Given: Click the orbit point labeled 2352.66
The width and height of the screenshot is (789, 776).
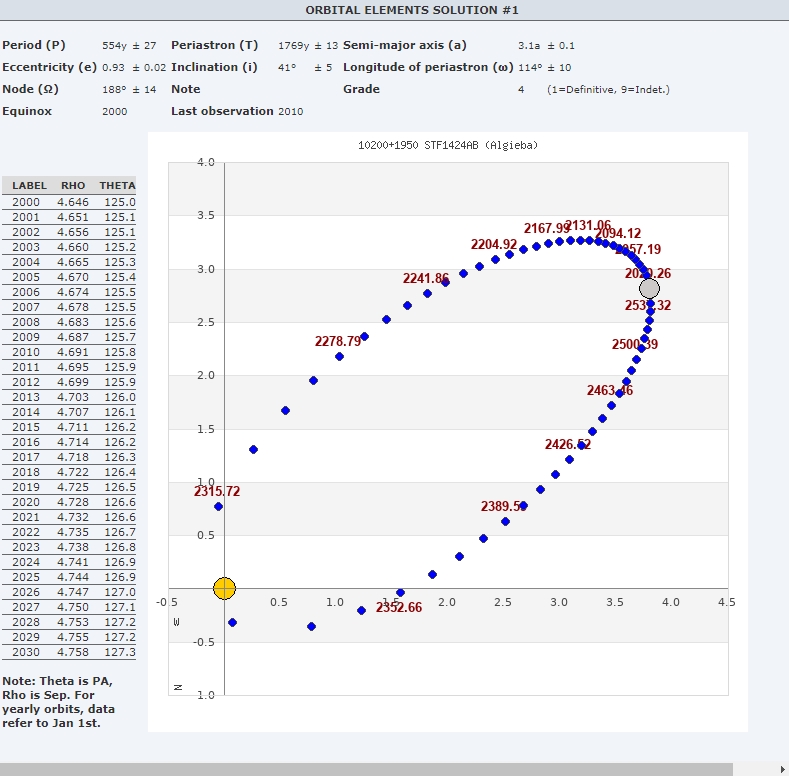Looking at the screenshot, I should pos(400,593).
